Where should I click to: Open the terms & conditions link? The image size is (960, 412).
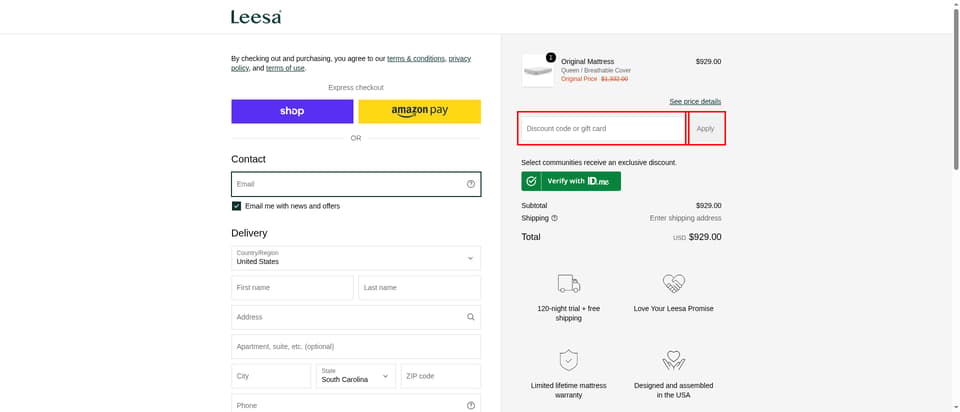416,59
